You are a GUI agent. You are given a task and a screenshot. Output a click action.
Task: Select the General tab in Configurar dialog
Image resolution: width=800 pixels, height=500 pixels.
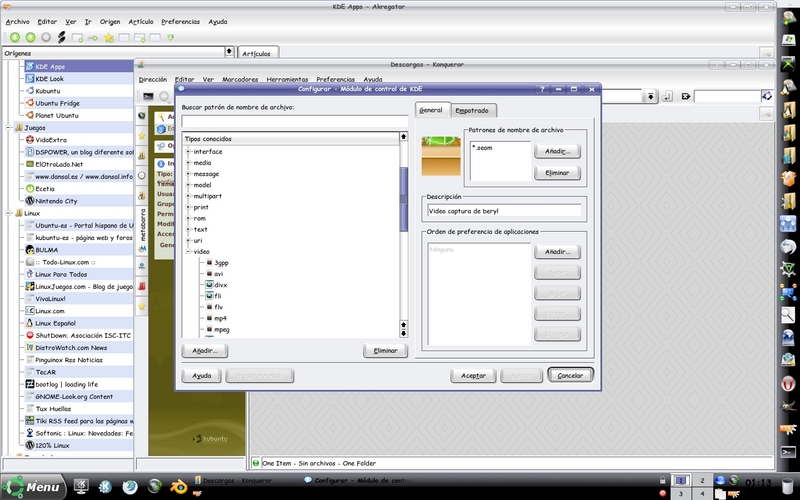click(431, 110)
